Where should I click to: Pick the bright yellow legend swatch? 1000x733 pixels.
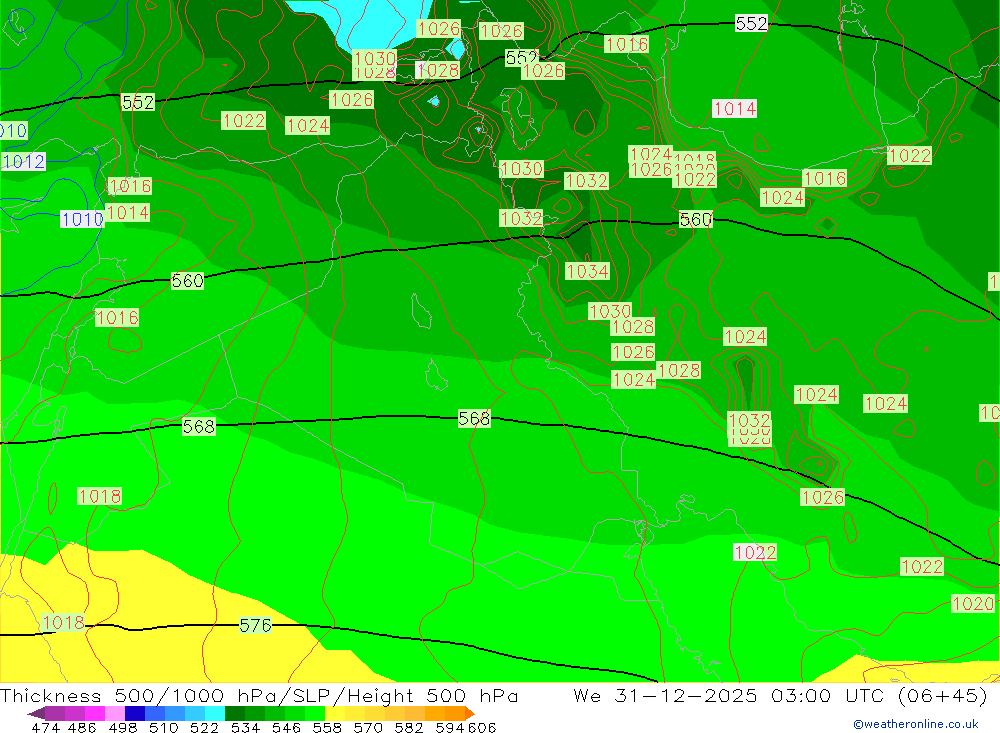(x=335, y=713)
